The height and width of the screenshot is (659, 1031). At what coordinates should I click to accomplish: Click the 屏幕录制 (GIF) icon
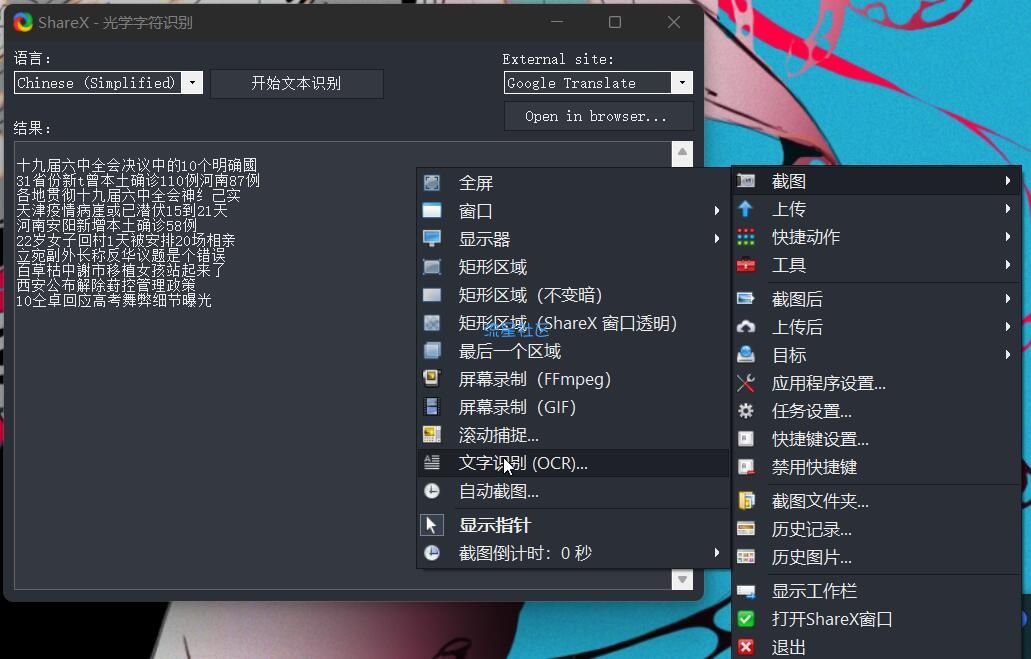point(431,406)
